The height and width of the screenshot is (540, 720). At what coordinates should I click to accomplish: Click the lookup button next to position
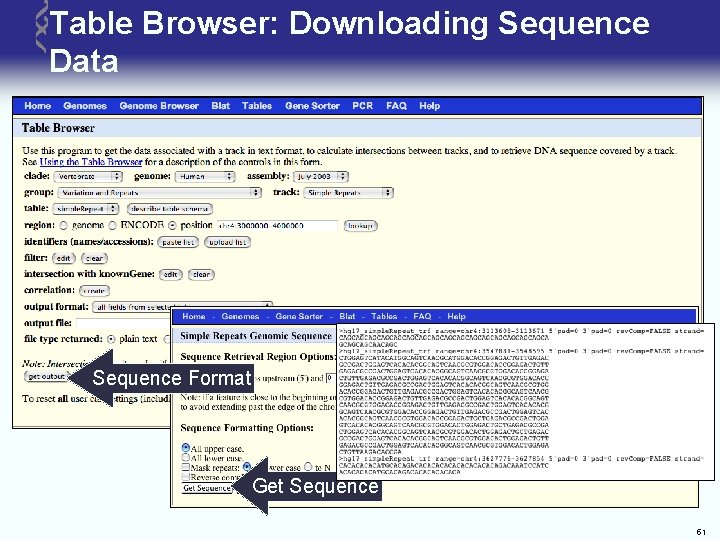[x=360, y=226]
